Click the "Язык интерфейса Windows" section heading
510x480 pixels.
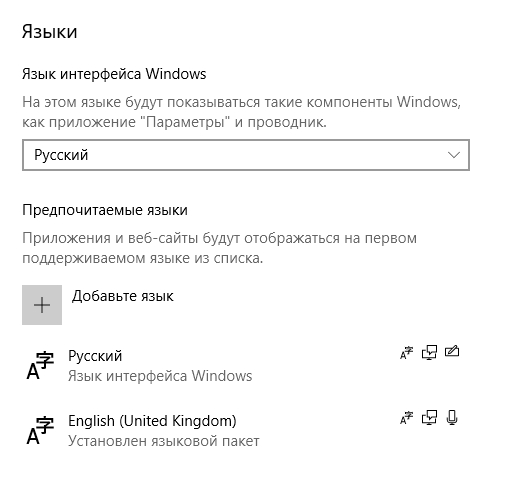point(114,74)
